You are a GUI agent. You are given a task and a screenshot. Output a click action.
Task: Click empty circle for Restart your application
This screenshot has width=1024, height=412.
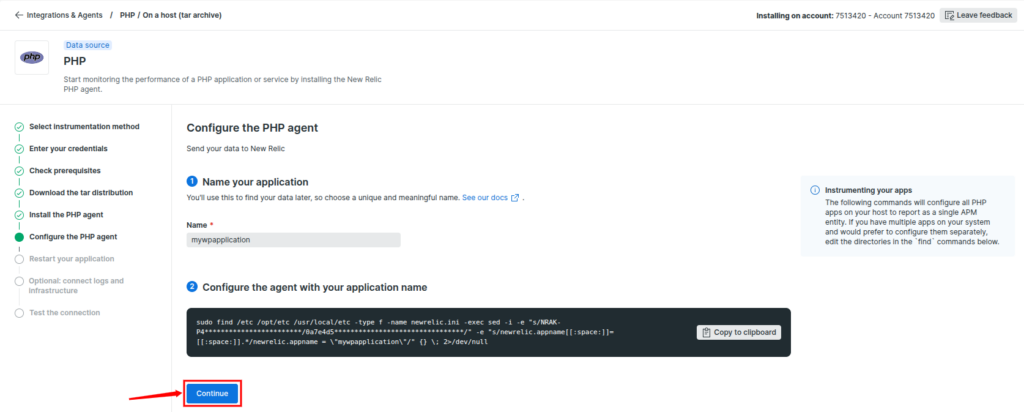click(19, 259)
